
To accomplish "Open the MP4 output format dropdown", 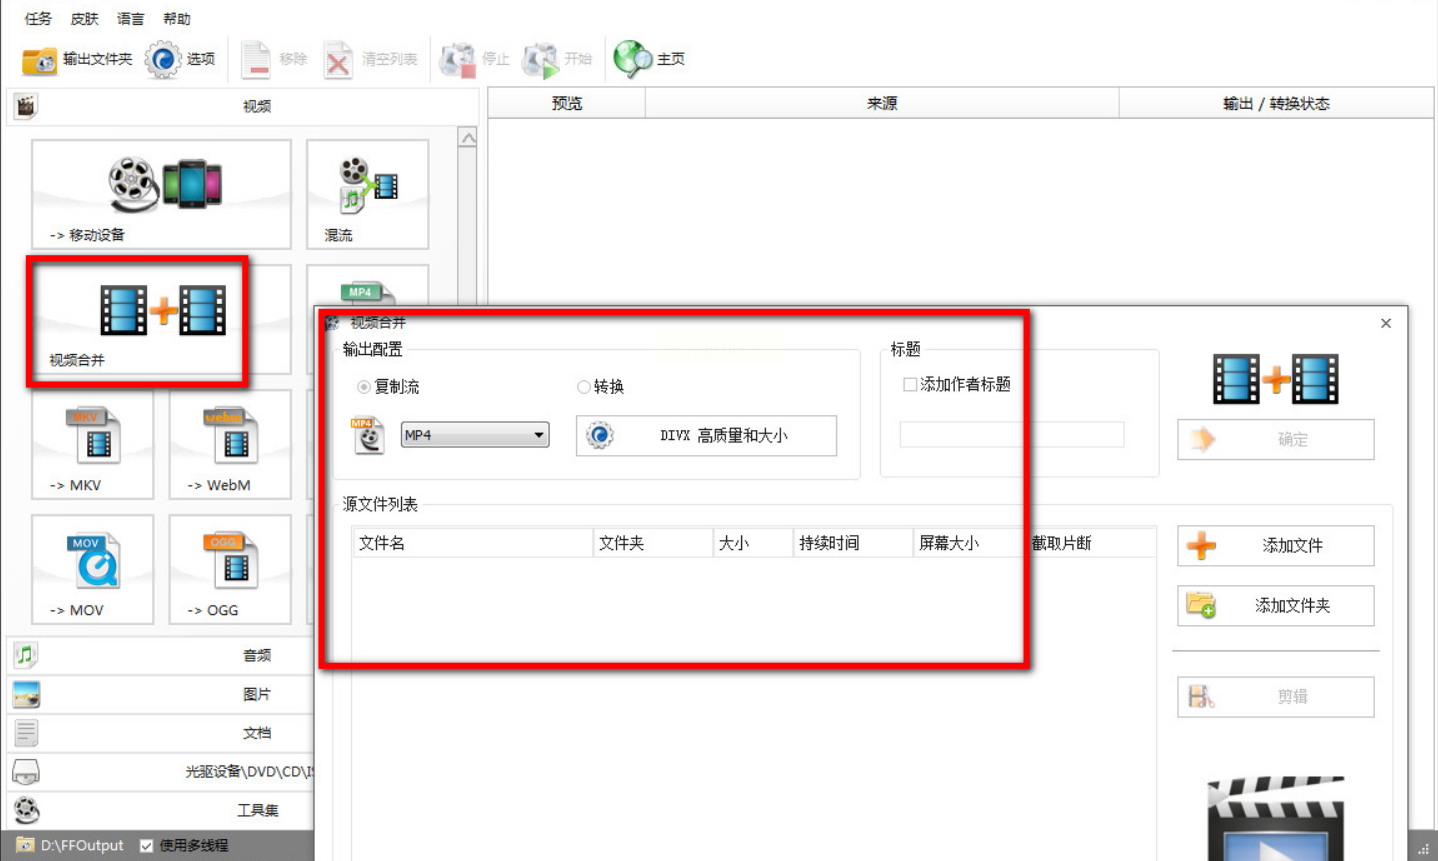I will 475,435.
